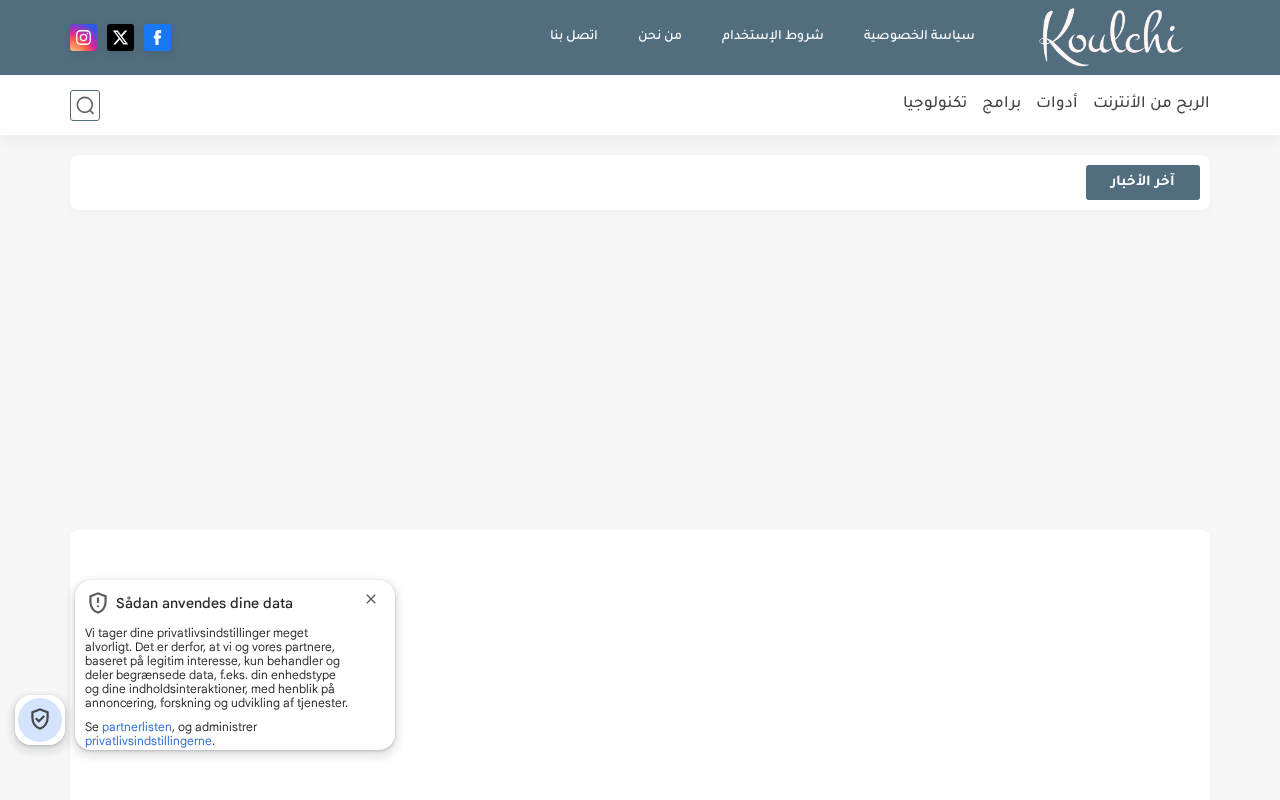This screenshot has width=1280, height=800.
Task: Click the floating privacy shield button
Action: pyautogui.click(x=40, y=720)
